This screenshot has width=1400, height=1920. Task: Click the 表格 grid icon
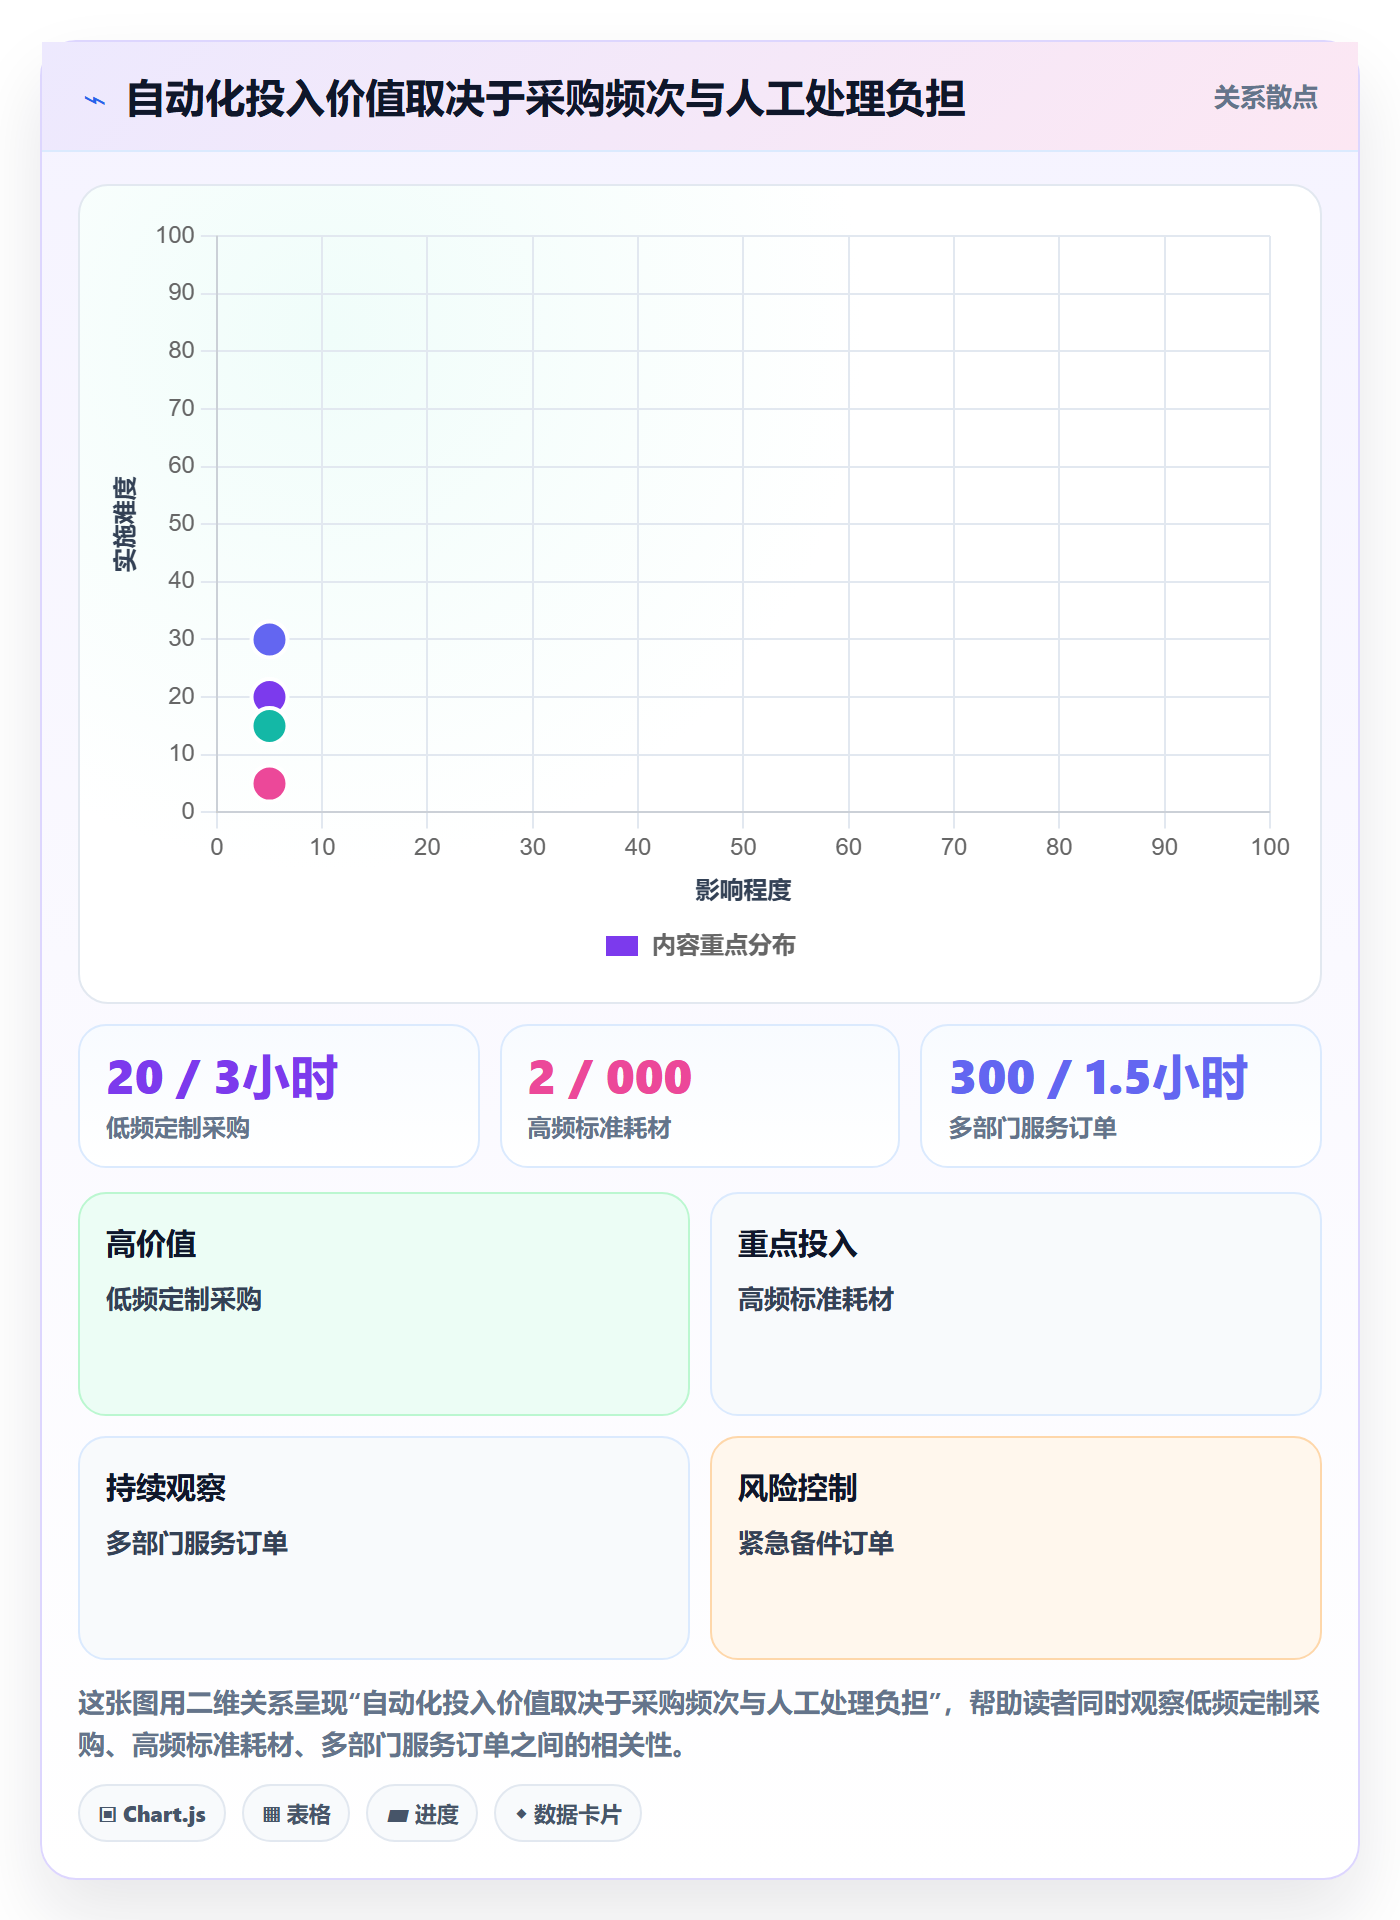pyautogui.click(x=271, y=1815)
